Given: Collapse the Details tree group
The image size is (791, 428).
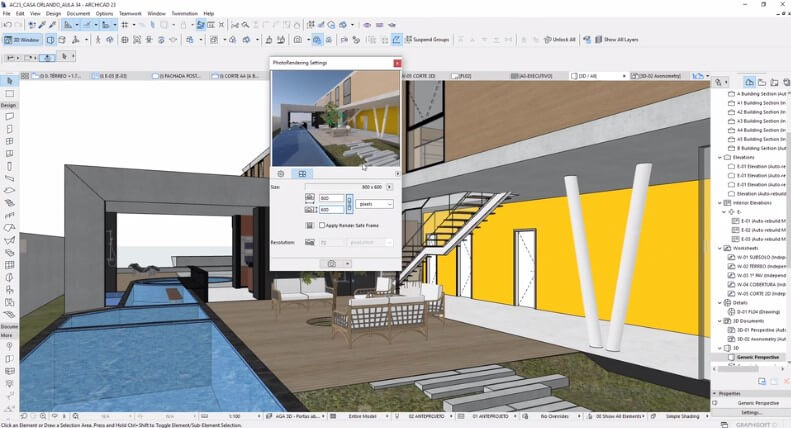Looking at the screenshot, I should click(720, 303).
